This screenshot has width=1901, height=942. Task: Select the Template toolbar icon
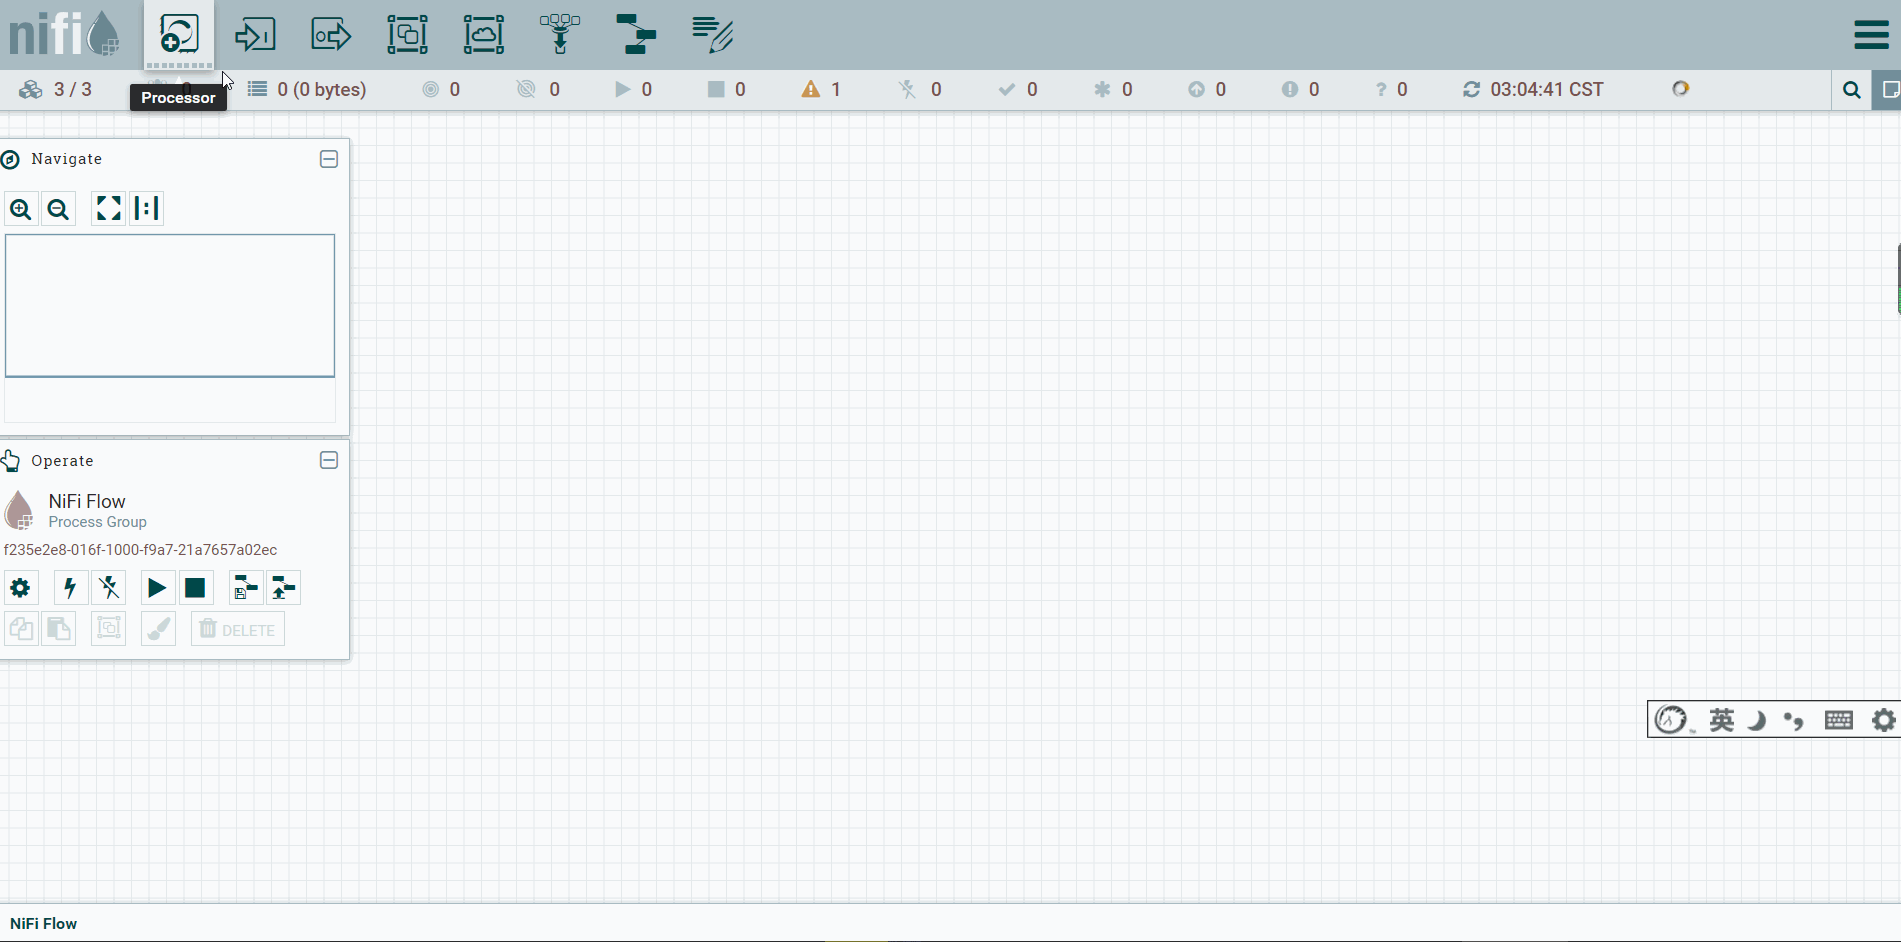pos(636,35)
